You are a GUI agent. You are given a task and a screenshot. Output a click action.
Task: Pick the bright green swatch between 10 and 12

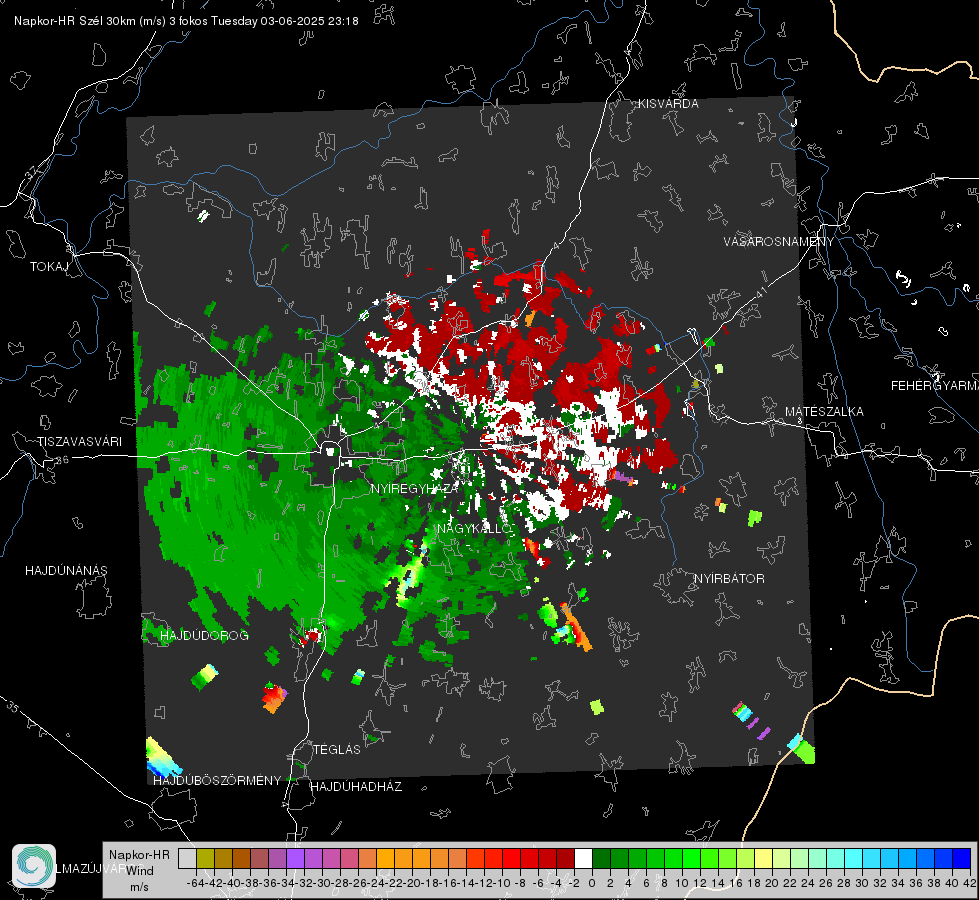pyautogui.click(x=691, y=858)
